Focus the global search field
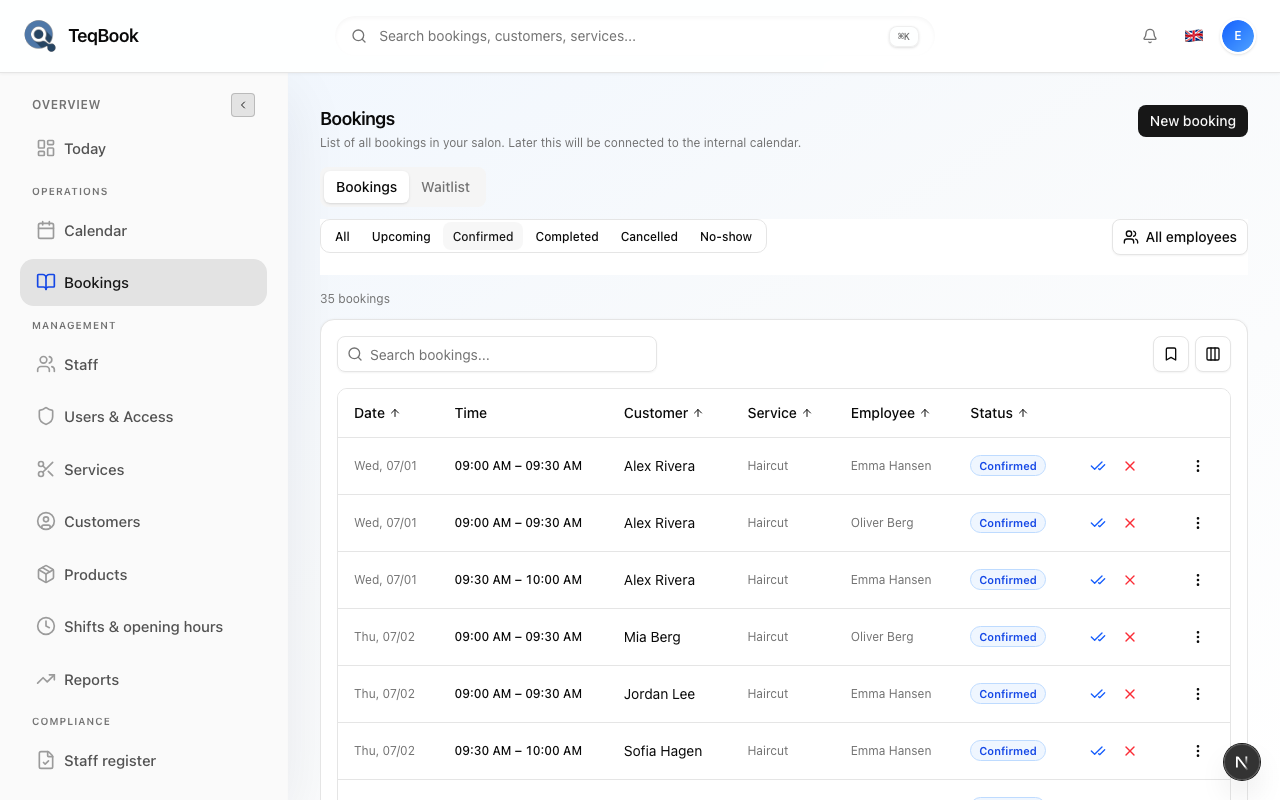This screenshot has width=1280, height=800. click(634, 36)
